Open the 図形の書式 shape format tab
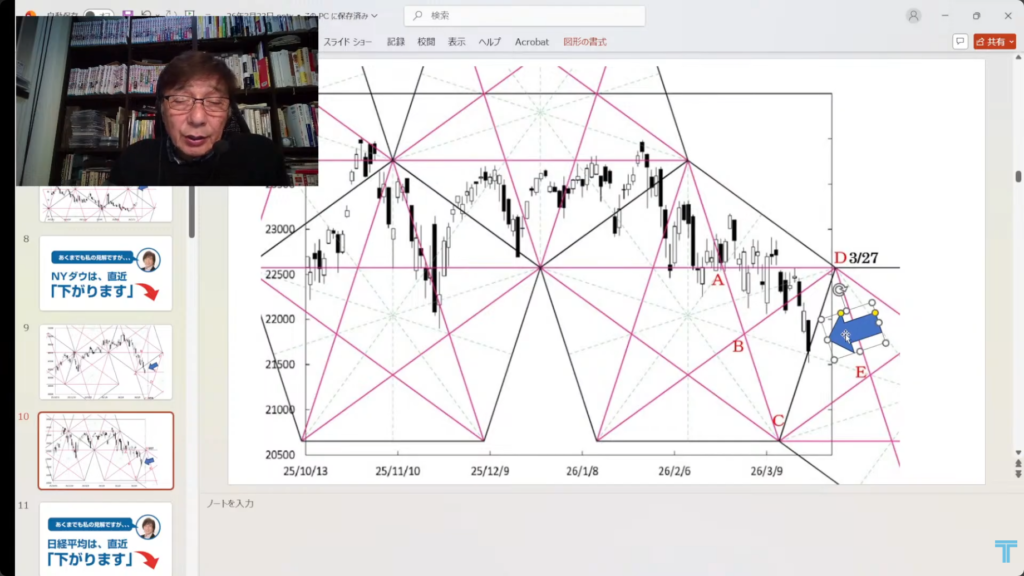Viewport: 1024px width, 576px height. click(x=585, y=42)
